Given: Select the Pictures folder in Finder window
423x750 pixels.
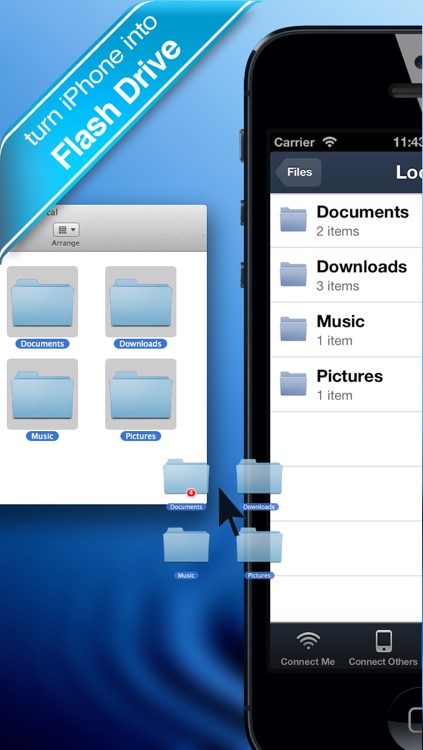Looking at the screenshot, I should point(141,394).
